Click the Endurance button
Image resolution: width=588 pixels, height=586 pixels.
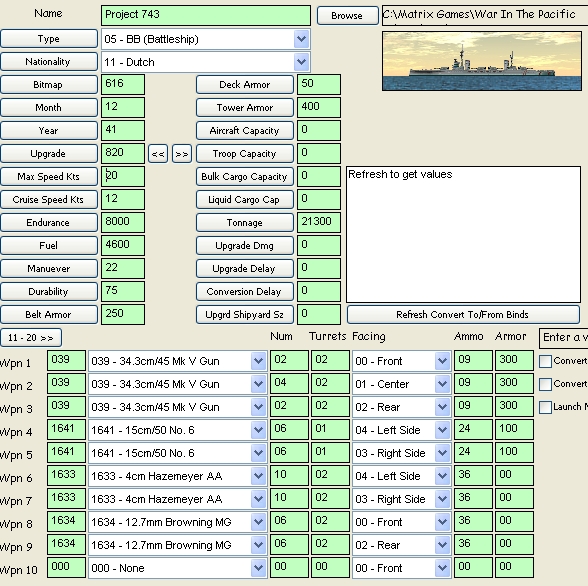click(49, 223)
